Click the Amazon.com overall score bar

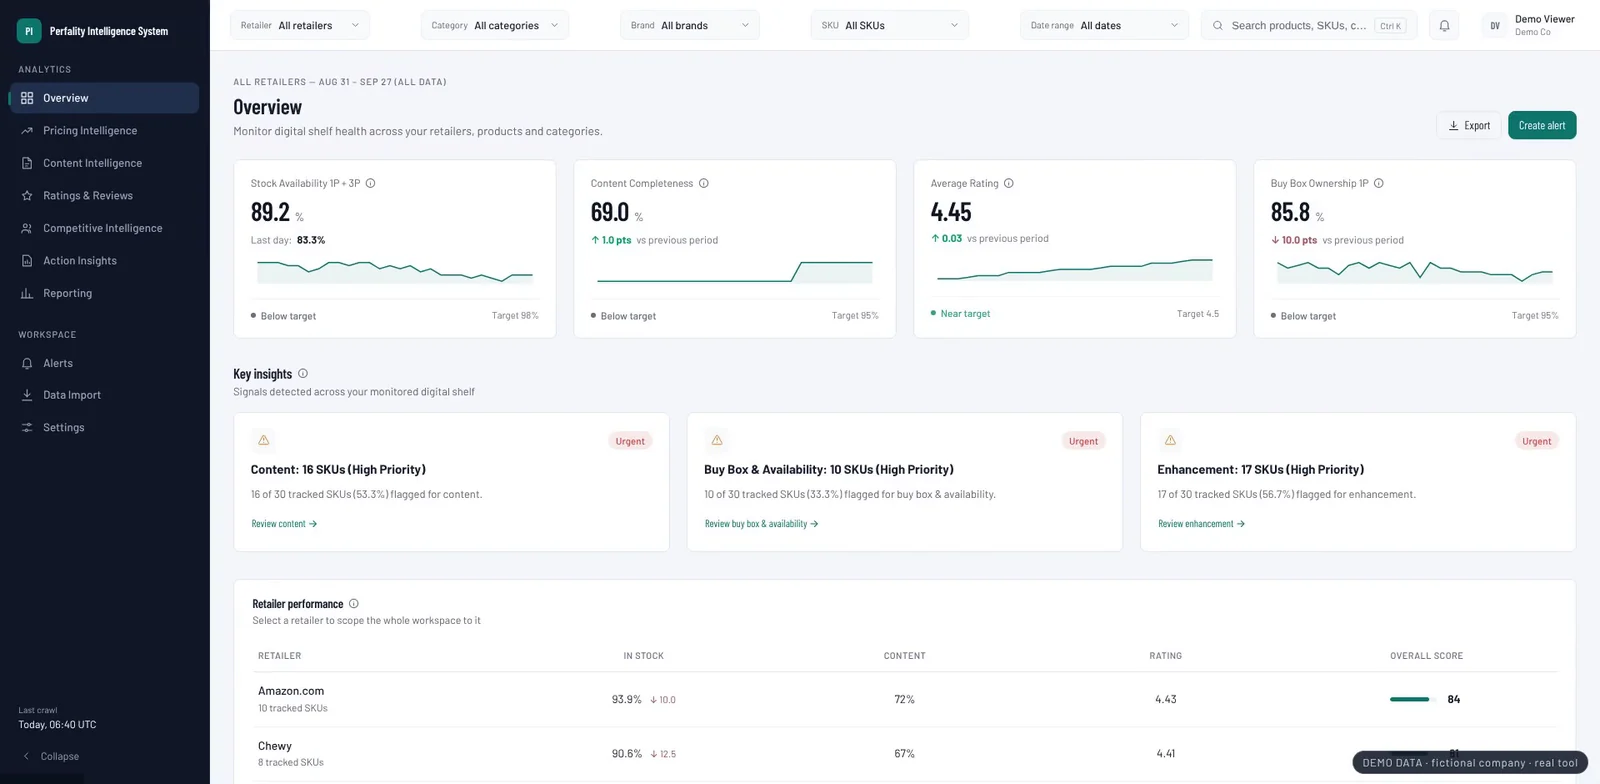pos(1412,700)
